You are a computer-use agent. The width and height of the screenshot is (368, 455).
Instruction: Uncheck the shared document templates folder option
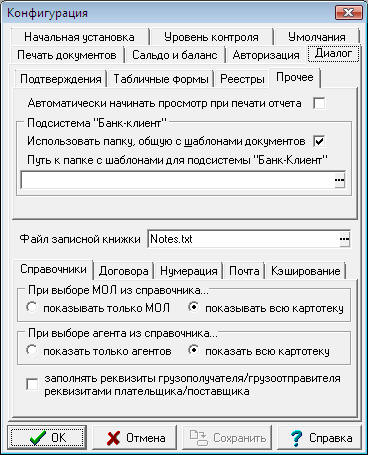coord(319,141)
